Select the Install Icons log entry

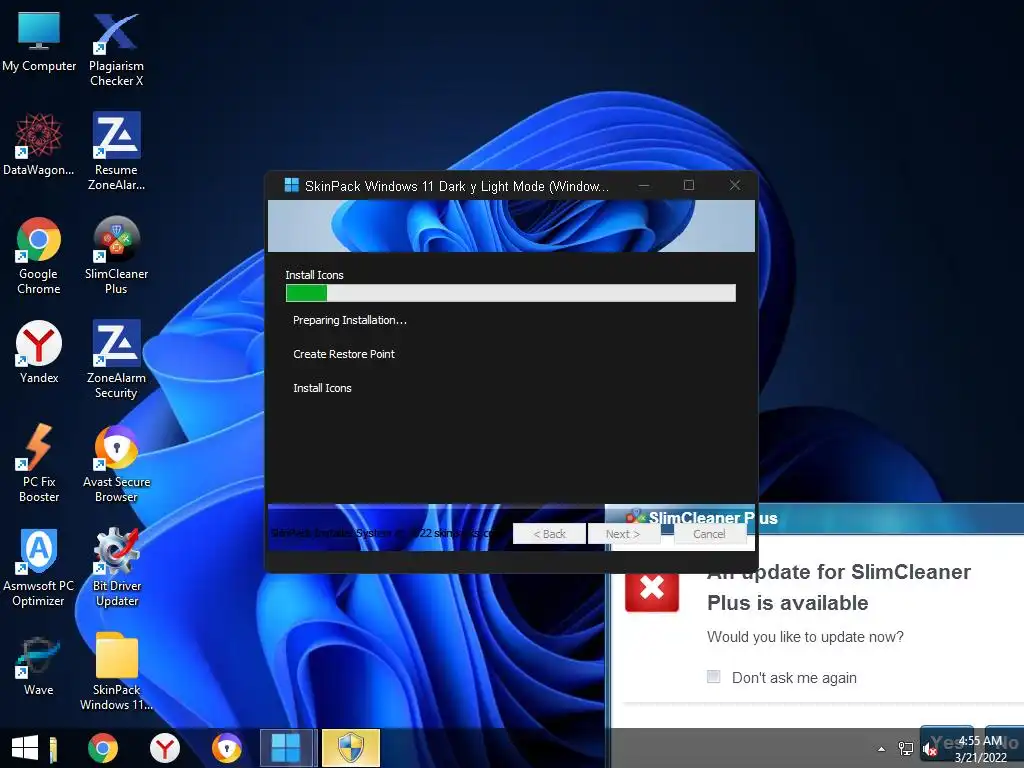click(322, 388)
